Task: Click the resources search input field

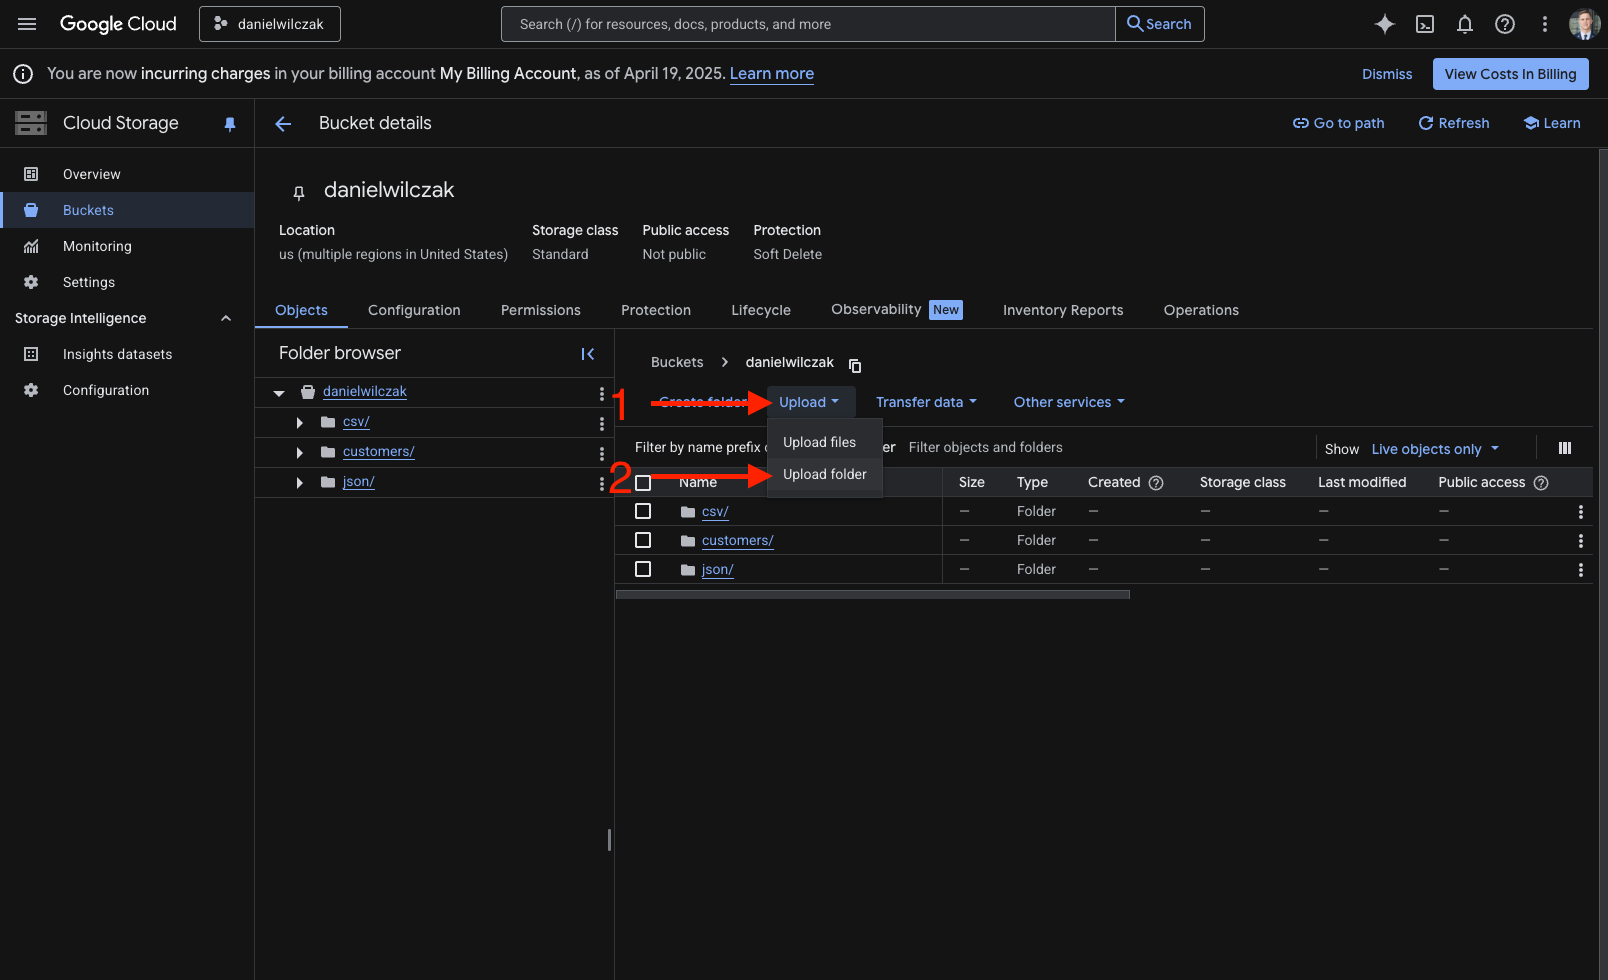Action: 808,24
